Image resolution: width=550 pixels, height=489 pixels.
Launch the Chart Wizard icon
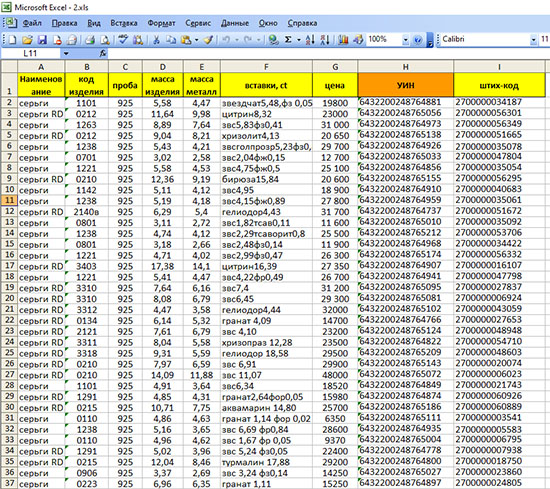point(343,40)
